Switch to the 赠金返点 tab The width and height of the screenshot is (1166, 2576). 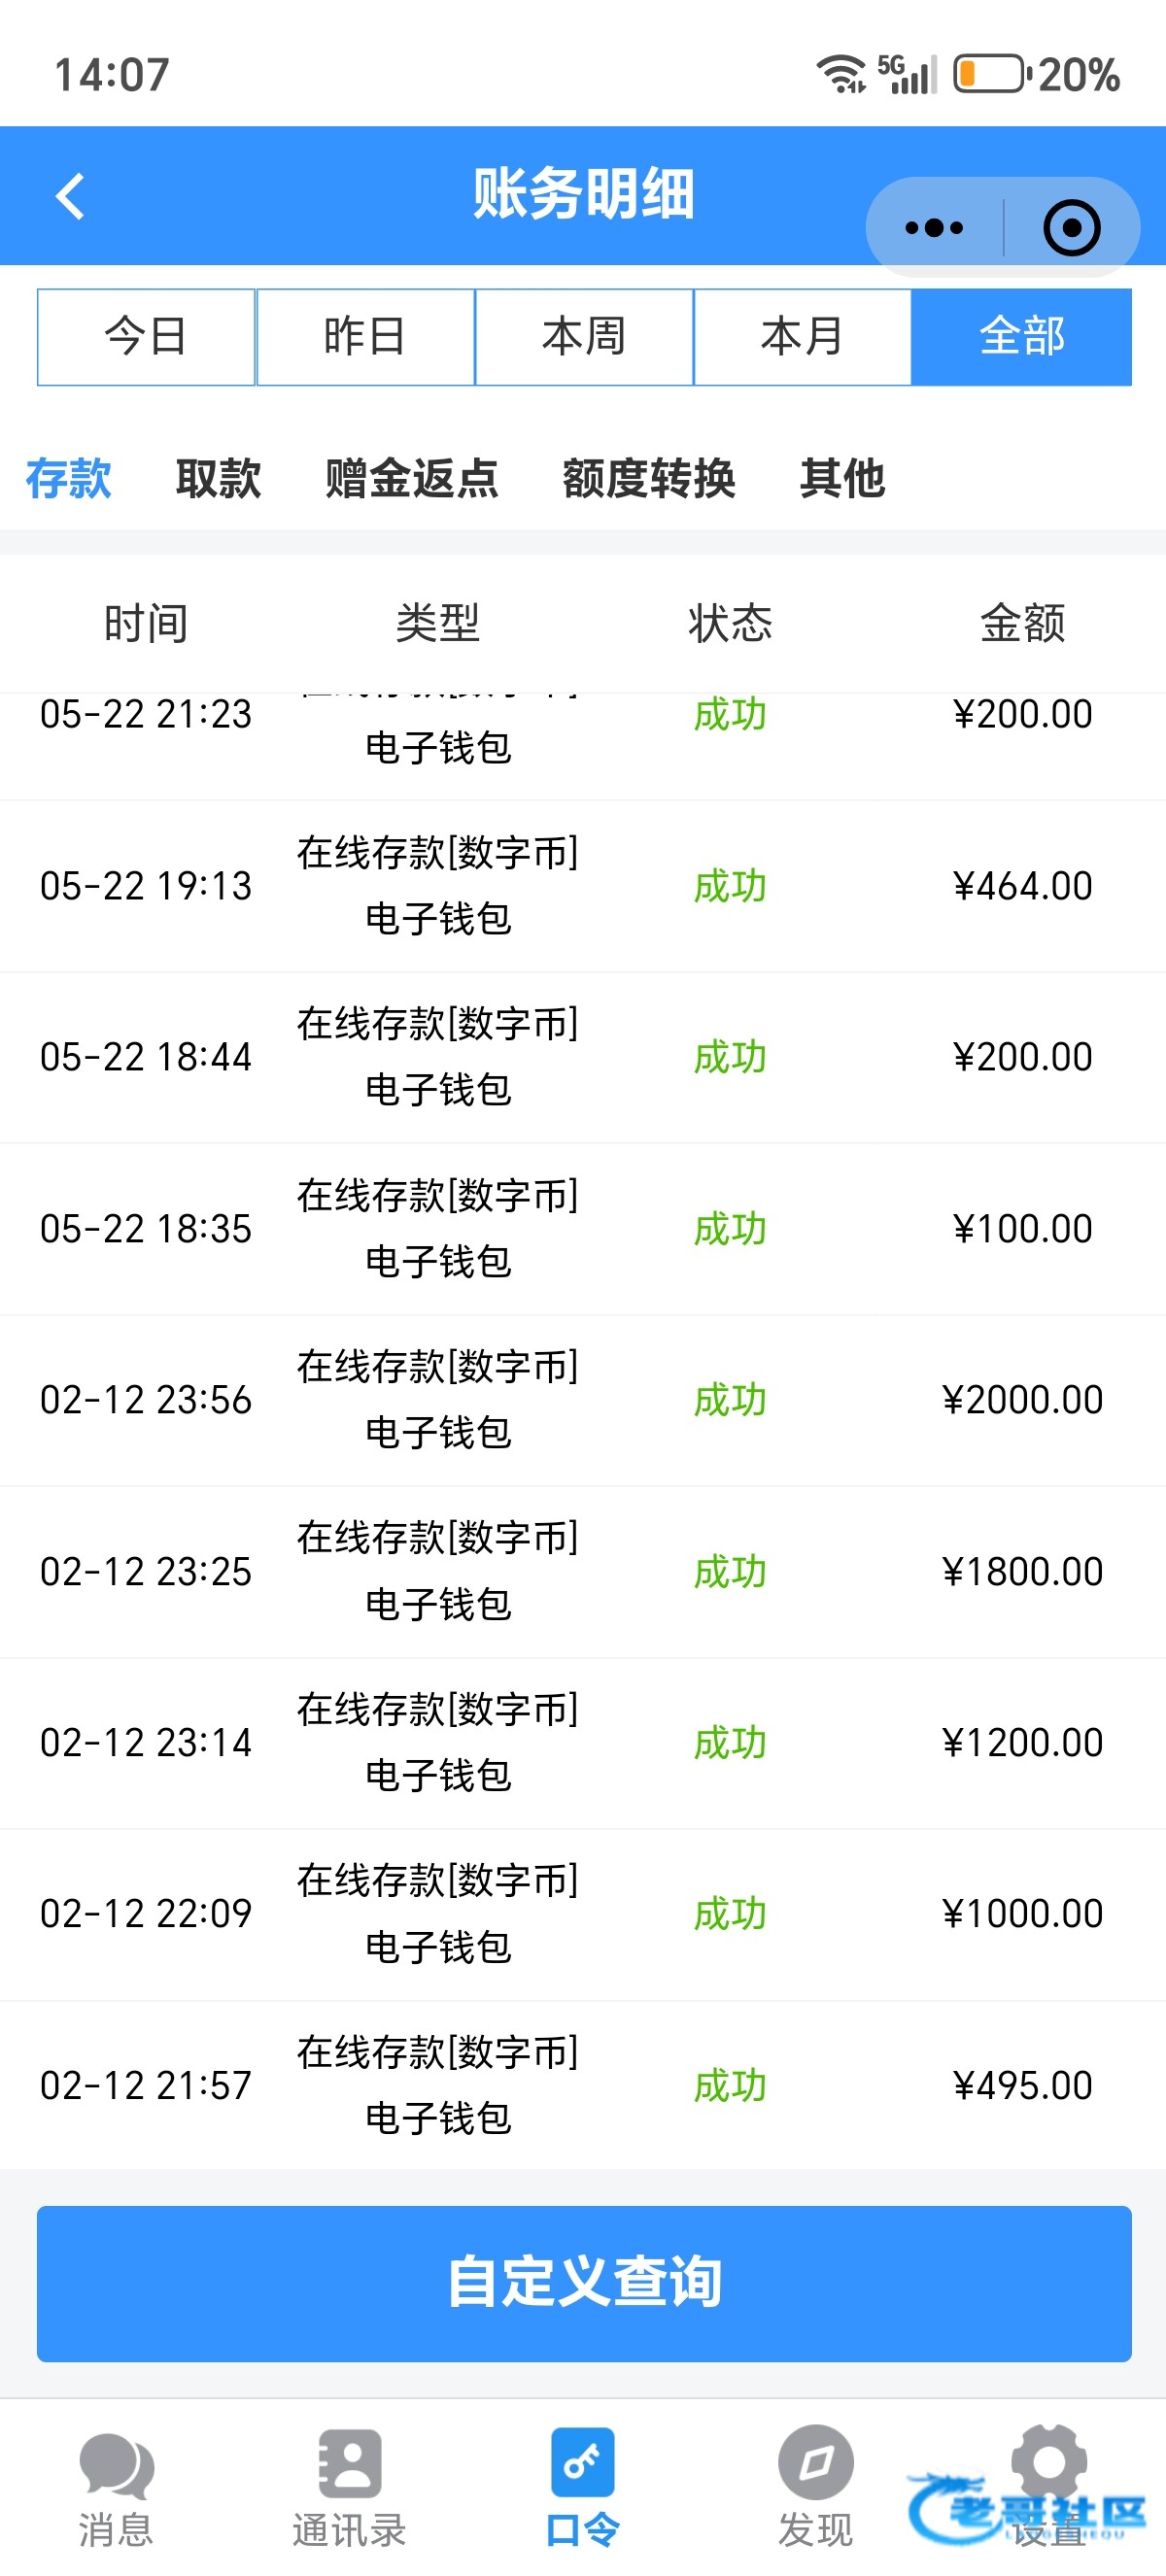411,478
